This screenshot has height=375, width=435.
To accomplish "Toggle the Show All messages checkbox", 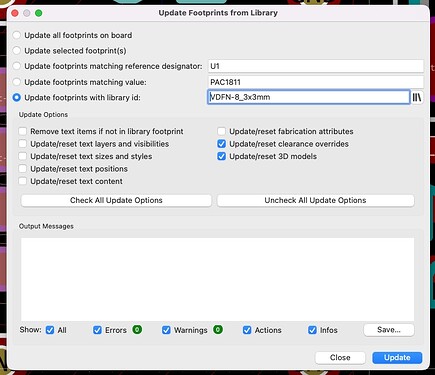I will coord(50,330).
